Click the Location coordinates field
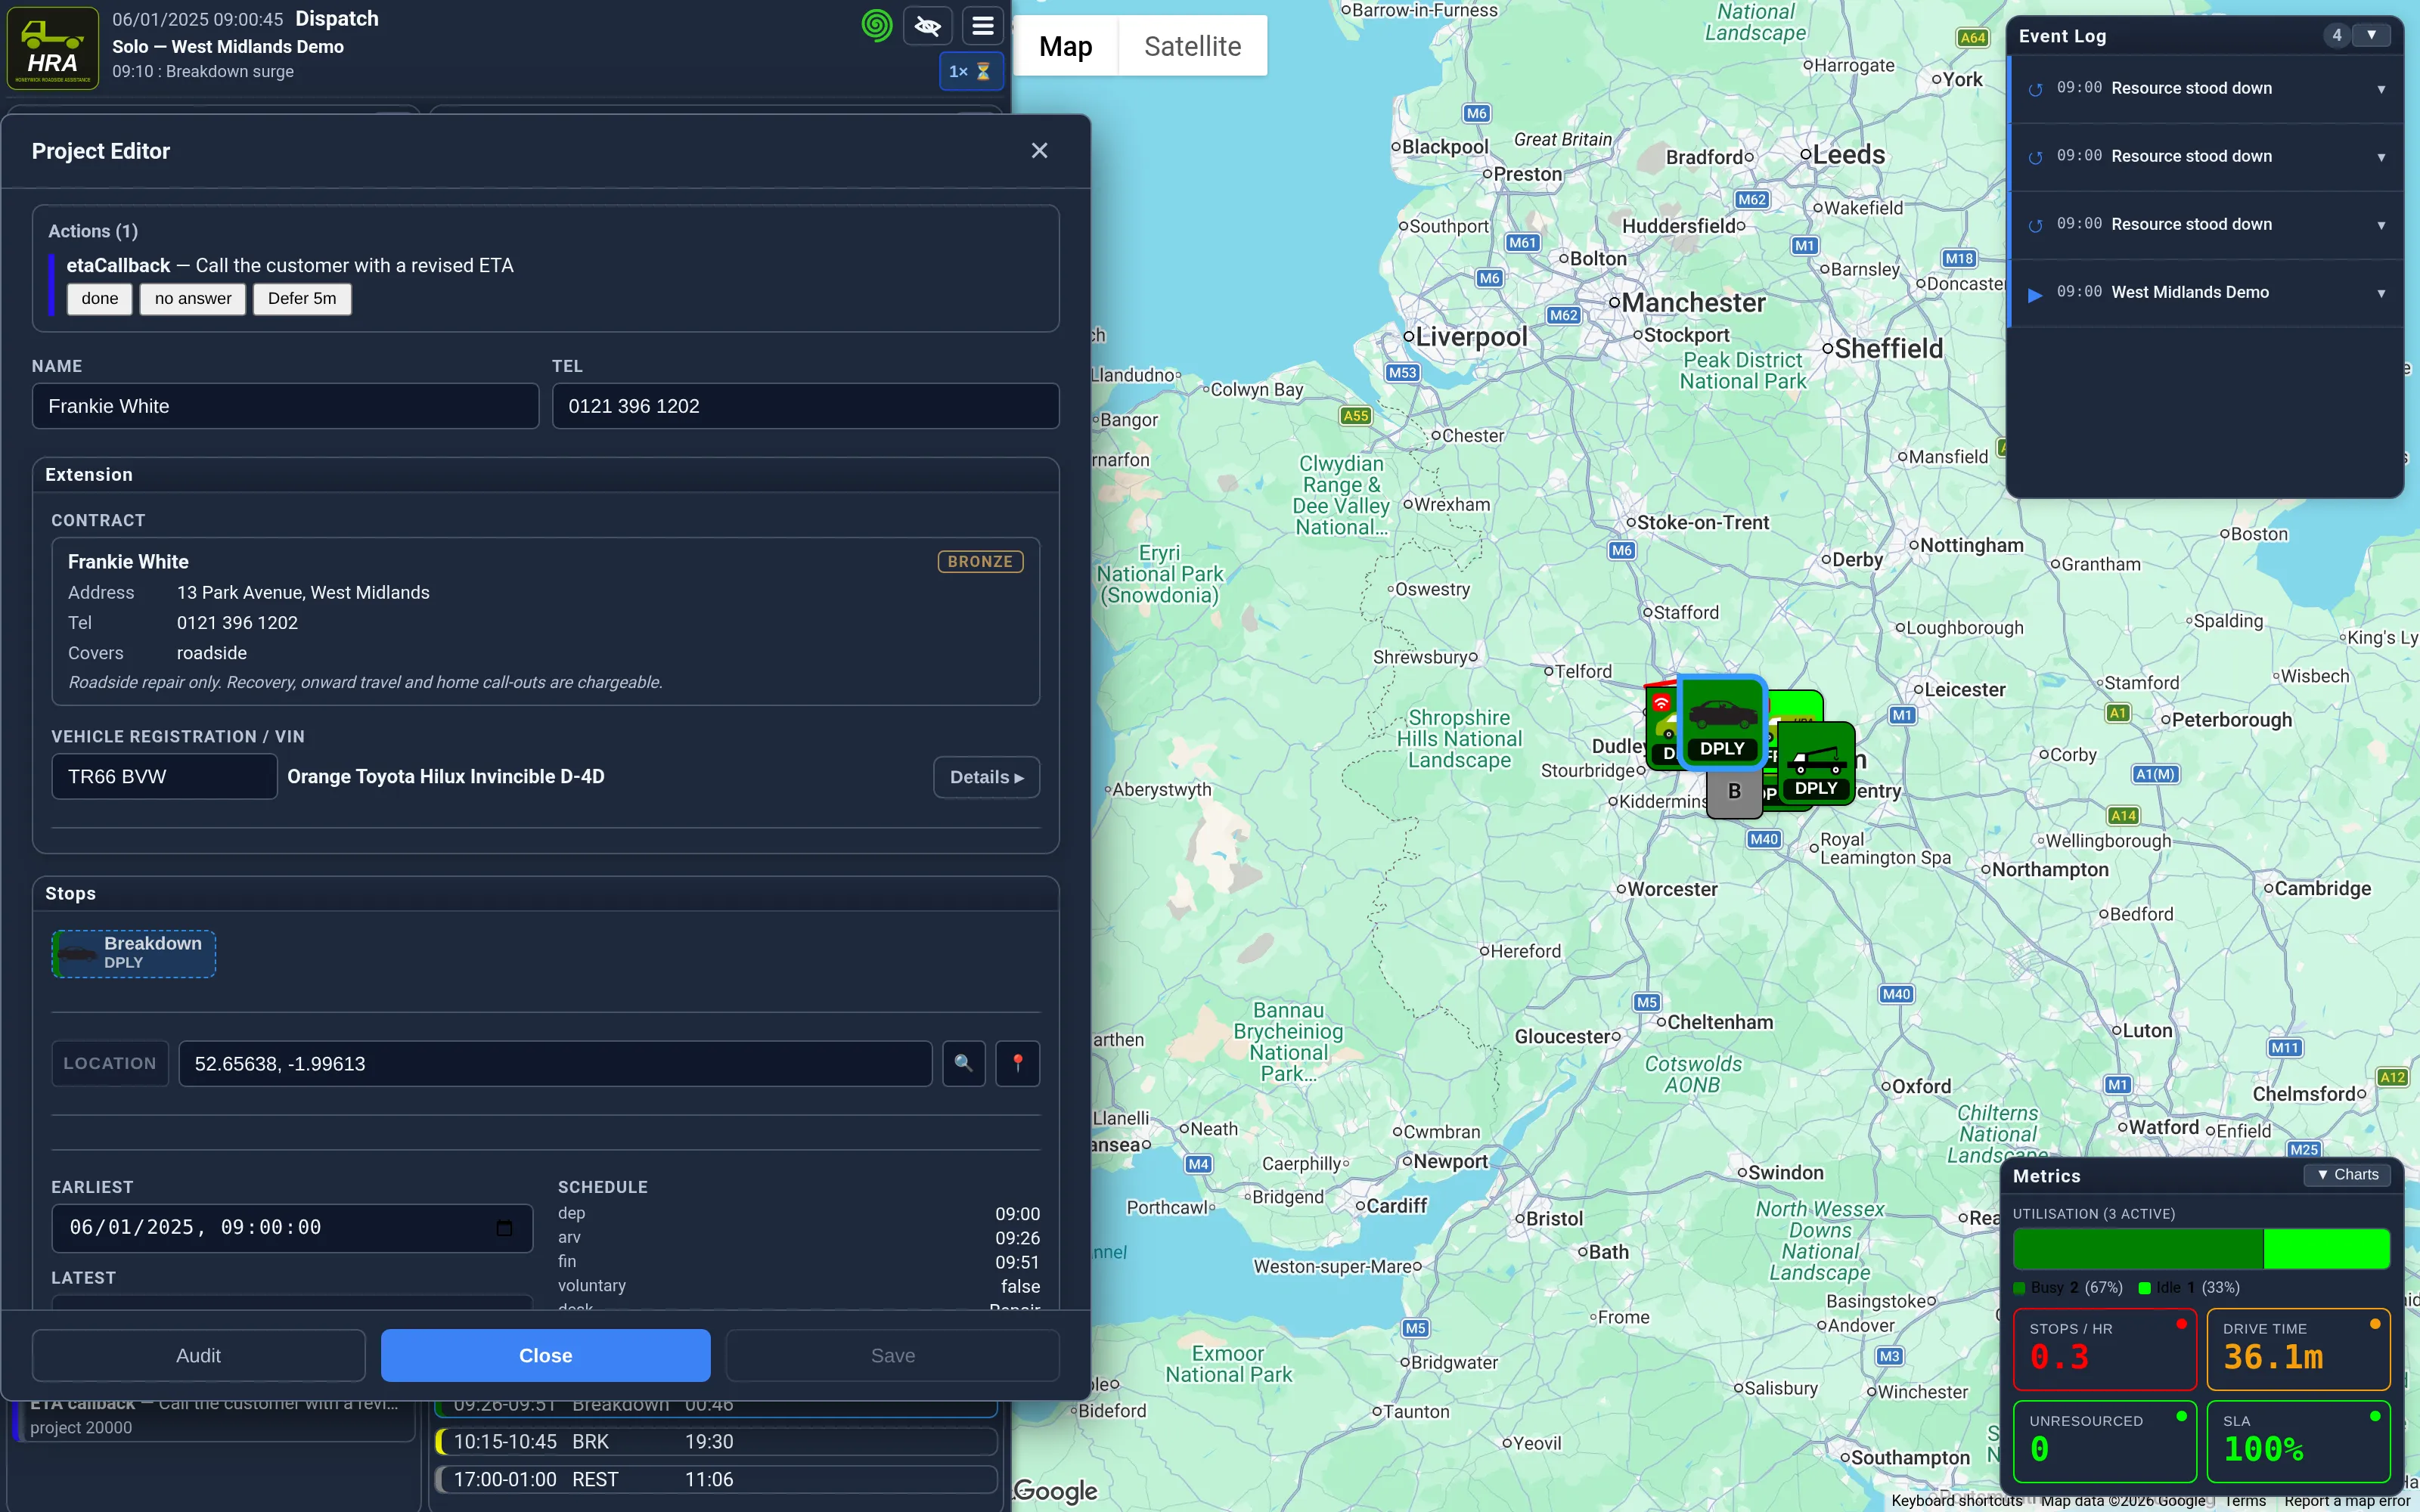 (555, 1063)
